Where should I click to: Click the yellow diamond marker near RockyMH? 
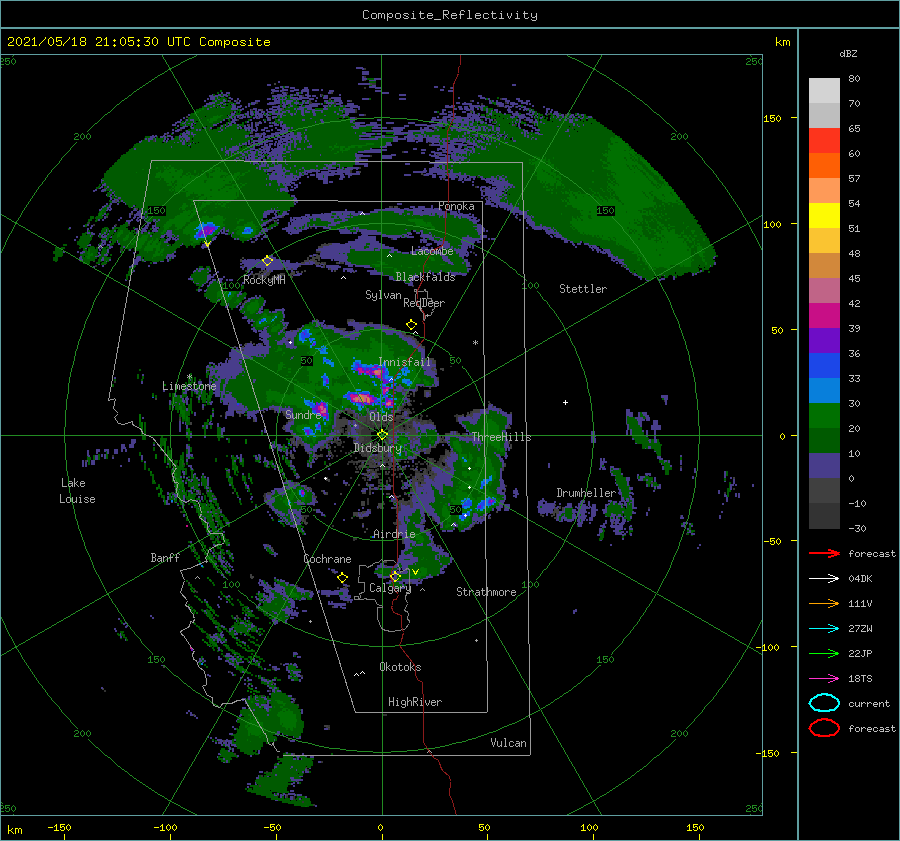(x=267, y=261)
